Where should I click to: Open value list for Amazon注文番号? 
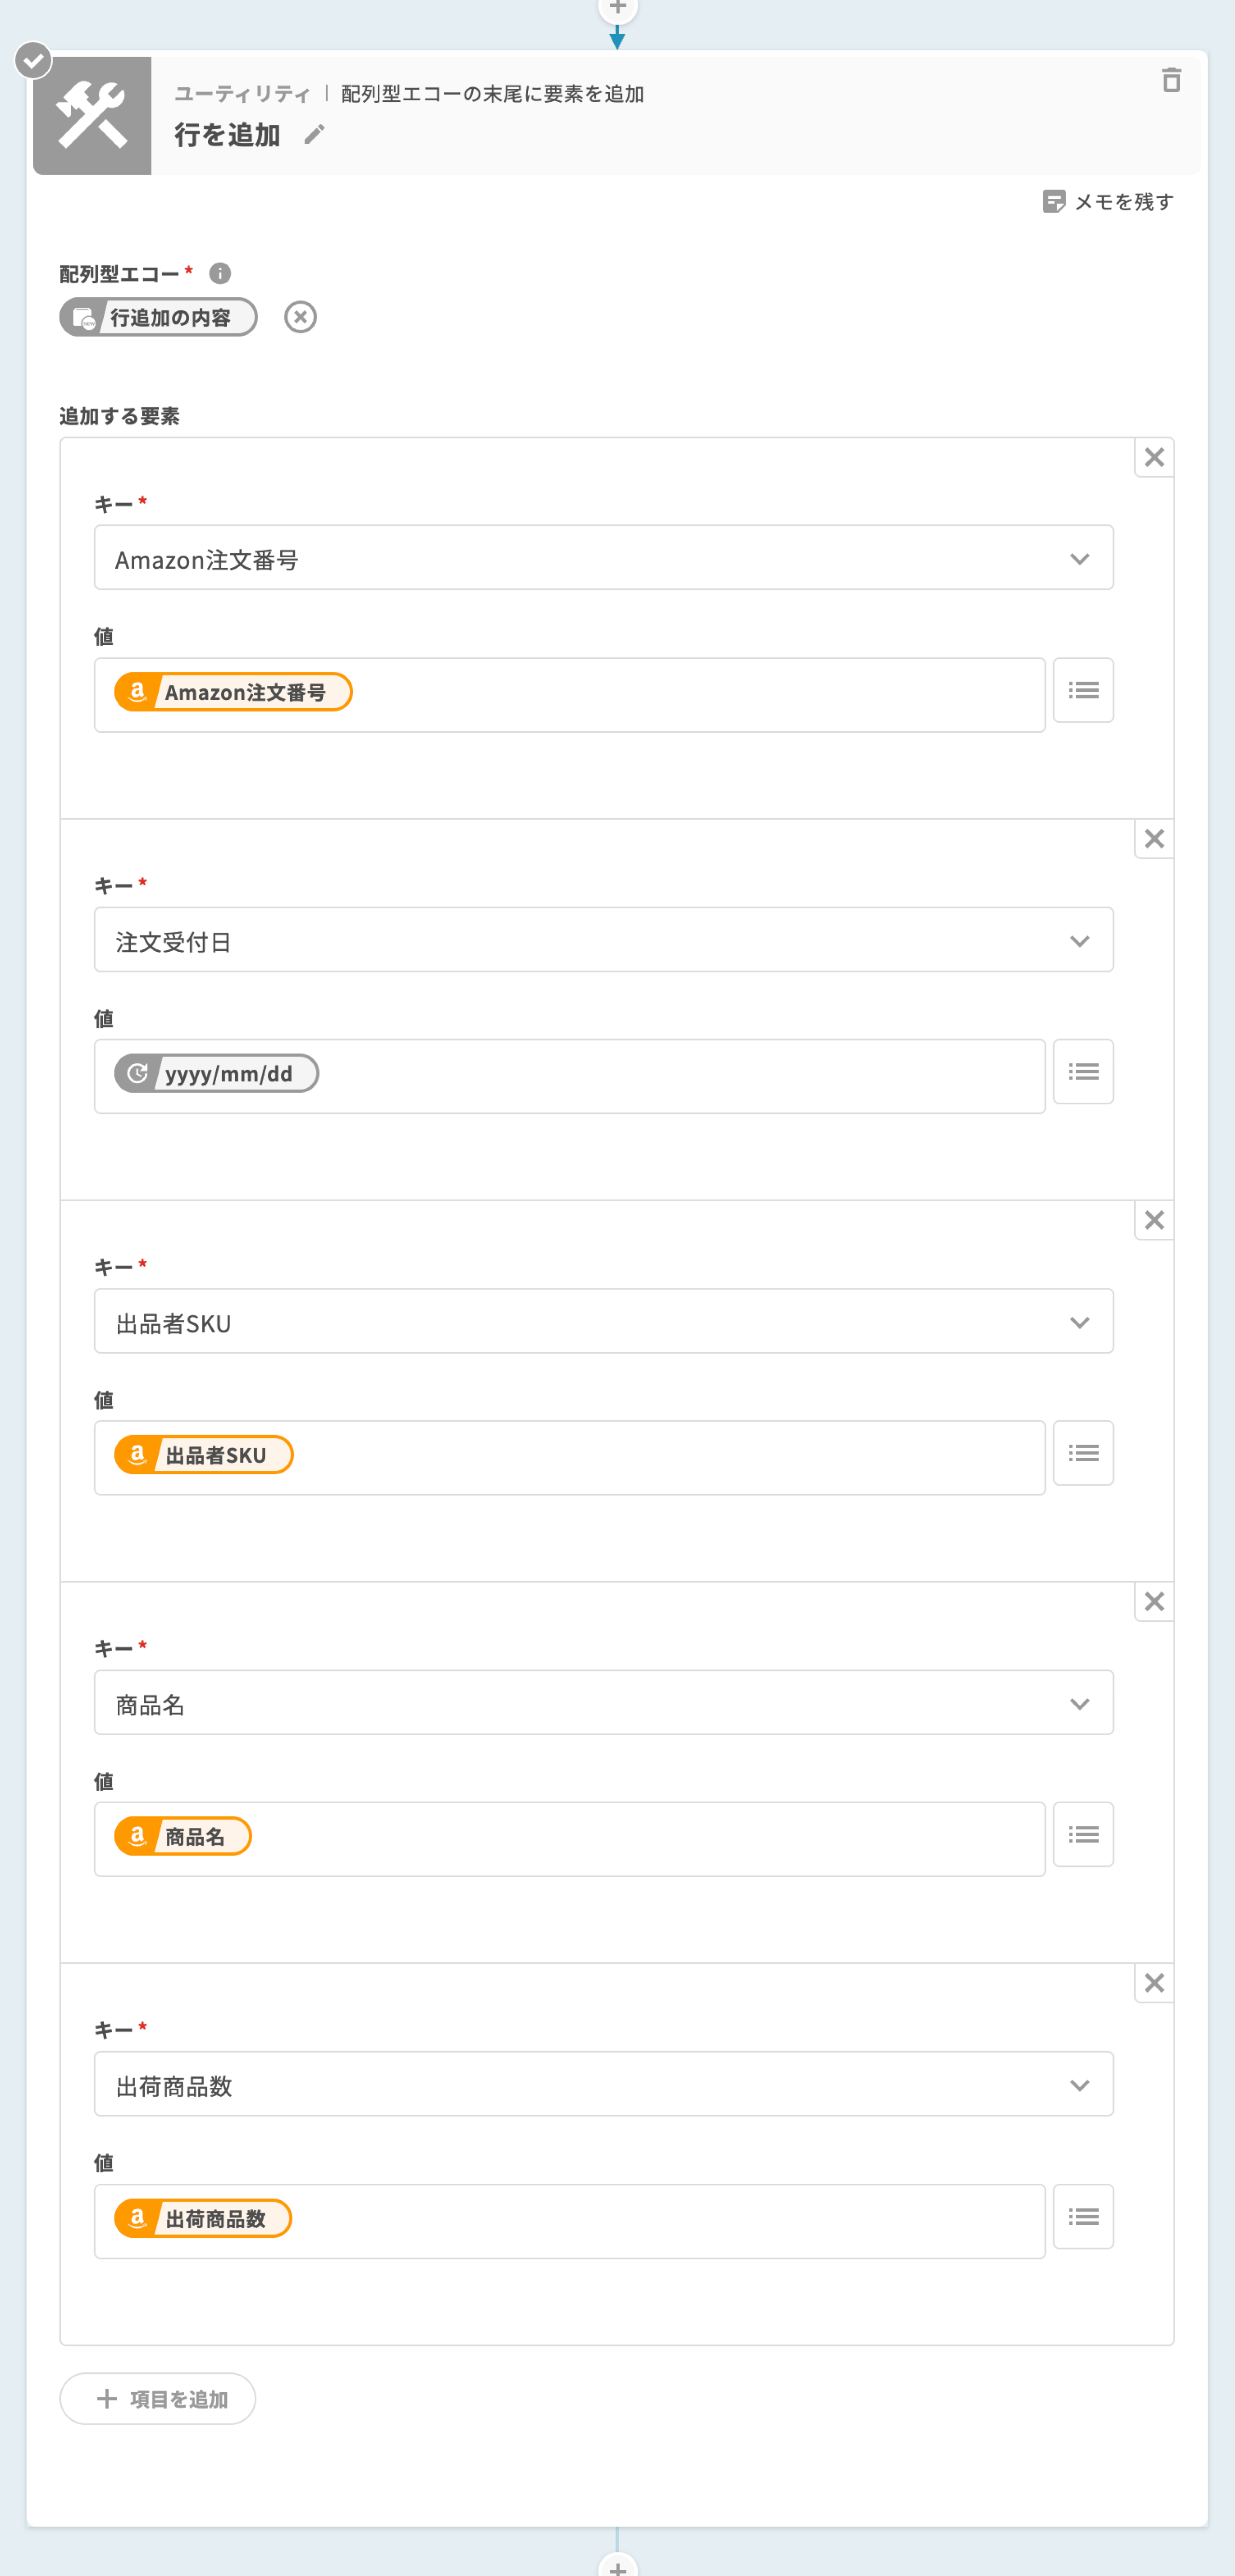tap(1083, 690)
